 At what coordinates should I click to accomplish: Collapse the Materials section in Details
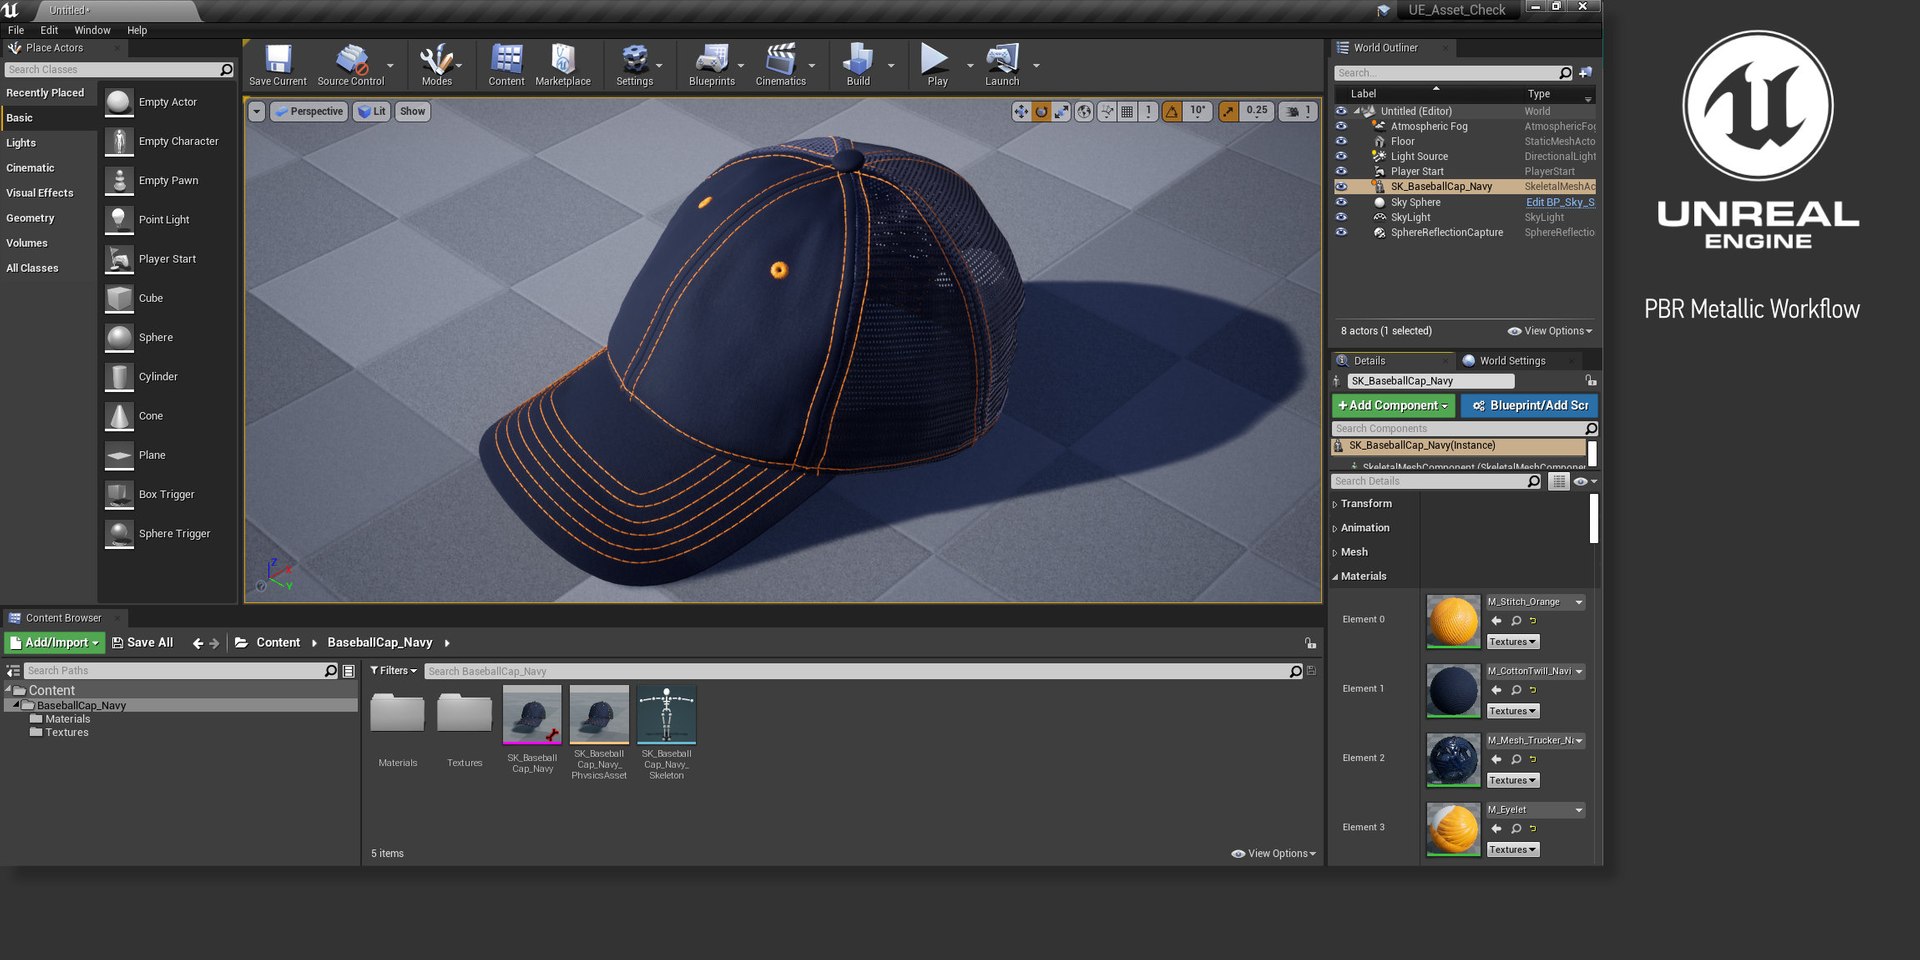(x=1335, y=577)
